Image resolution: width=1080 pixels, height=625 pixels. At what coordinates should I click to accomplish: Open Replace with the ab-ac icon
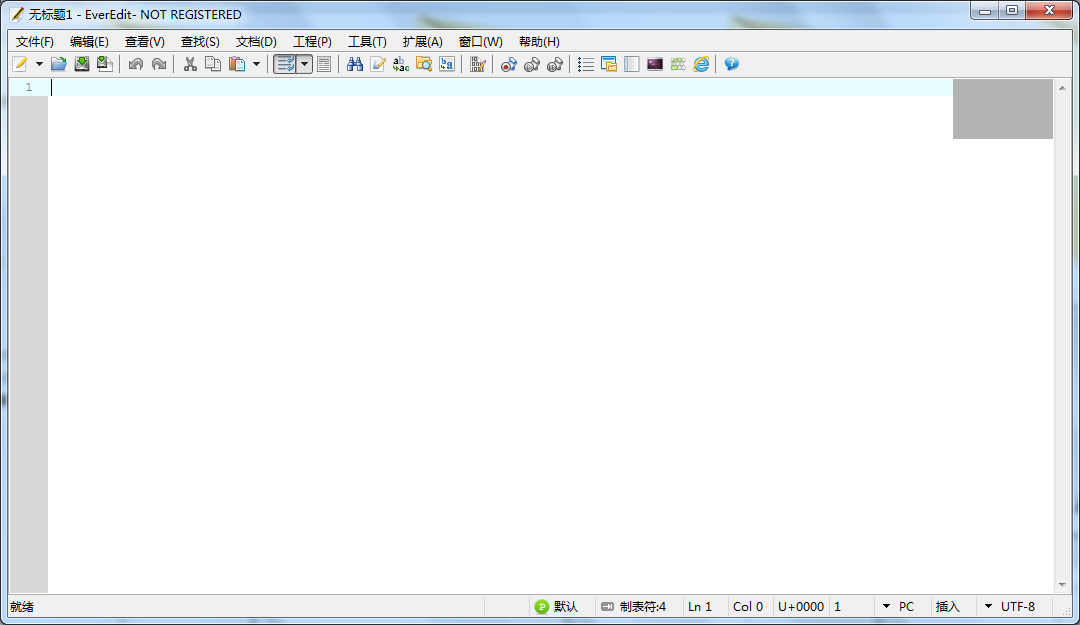click(400, 64)
